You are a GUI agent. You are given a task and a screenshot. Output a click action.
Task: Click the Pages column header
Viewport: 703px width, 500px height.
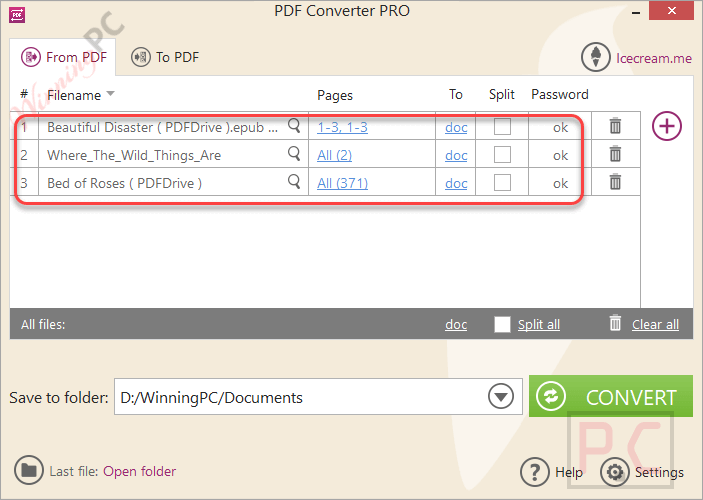[x=335, y=95]
